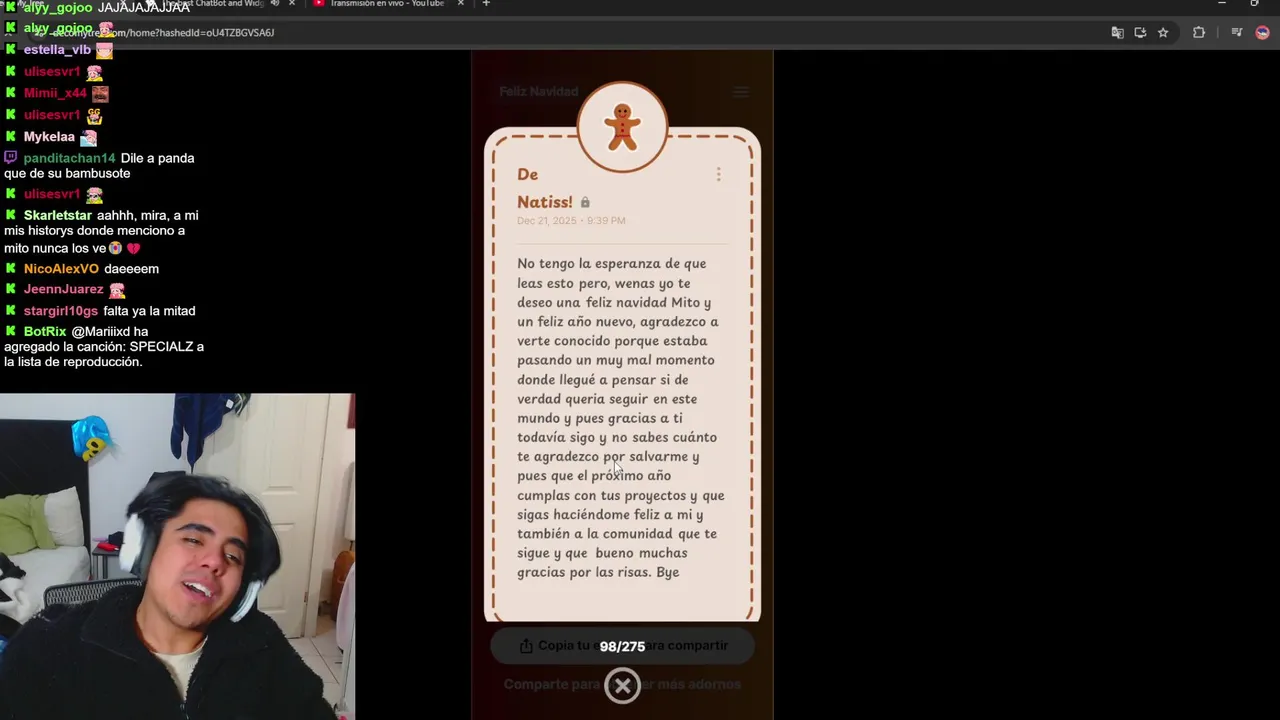Screen dimensions: 1280x720
Task: Click 'Comparte para obtener más adornos' link
Action: coord(622,685)
